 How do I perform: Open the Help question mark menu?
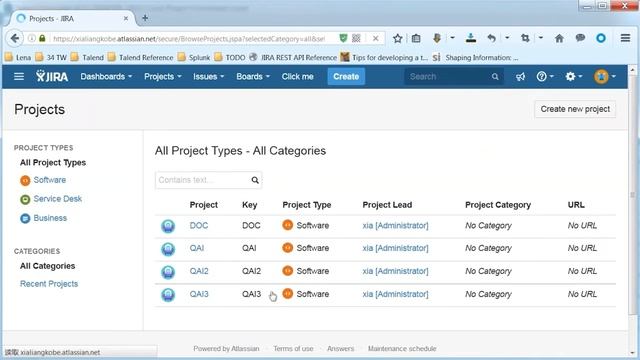coord(545,76)
